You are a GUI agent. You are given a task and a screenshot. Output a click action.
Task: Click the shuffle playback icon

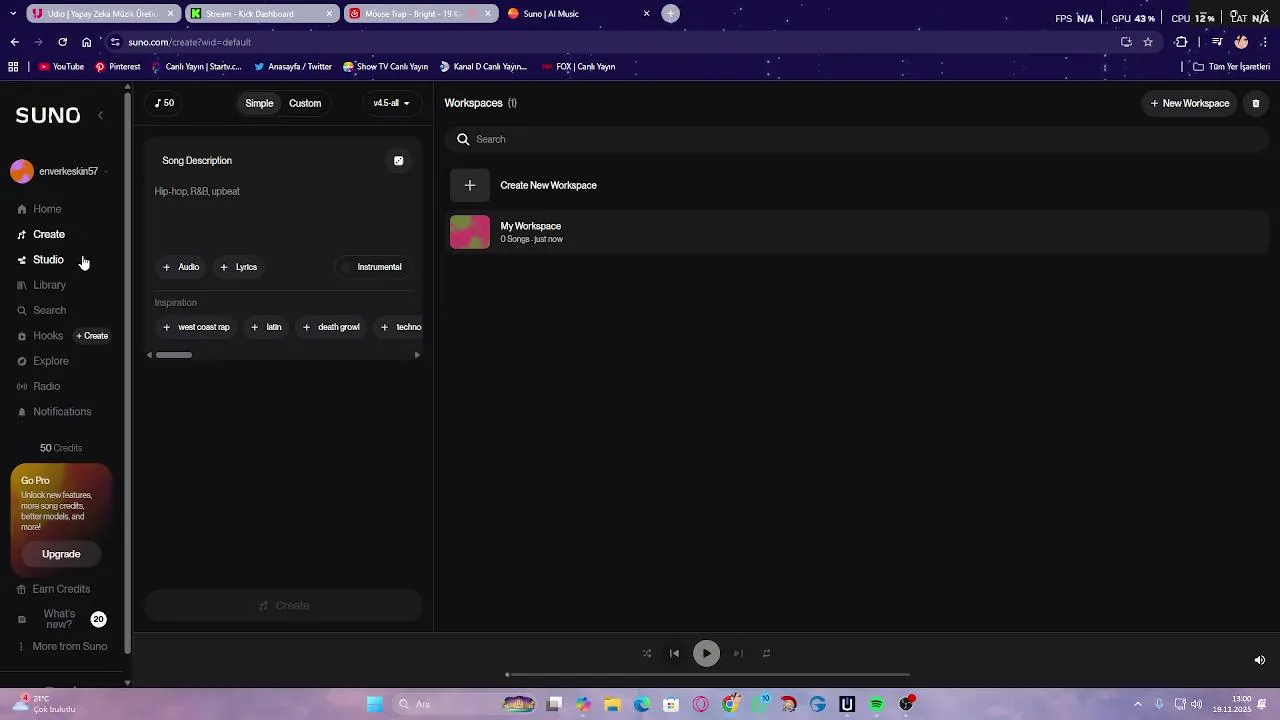click(646, 654)
